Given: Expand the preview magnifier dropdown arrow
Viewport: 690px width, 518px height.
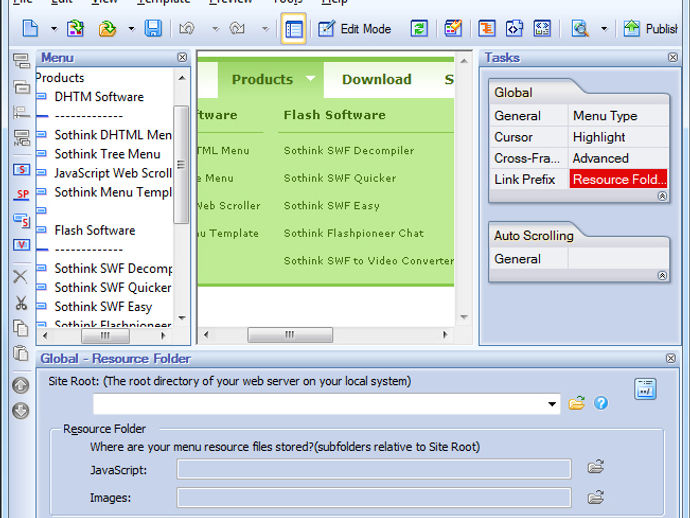Looking at the screenshot, I should [x=604, y=29].
